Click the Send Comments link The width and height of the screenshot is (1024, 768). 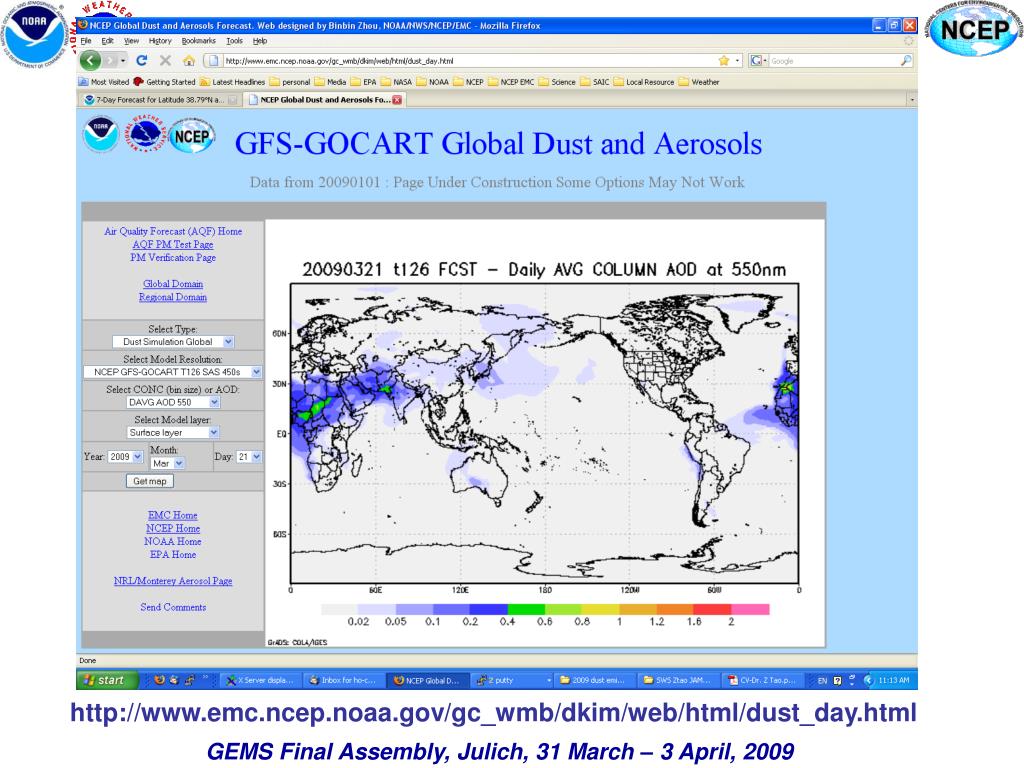click(x=173, y=607)
